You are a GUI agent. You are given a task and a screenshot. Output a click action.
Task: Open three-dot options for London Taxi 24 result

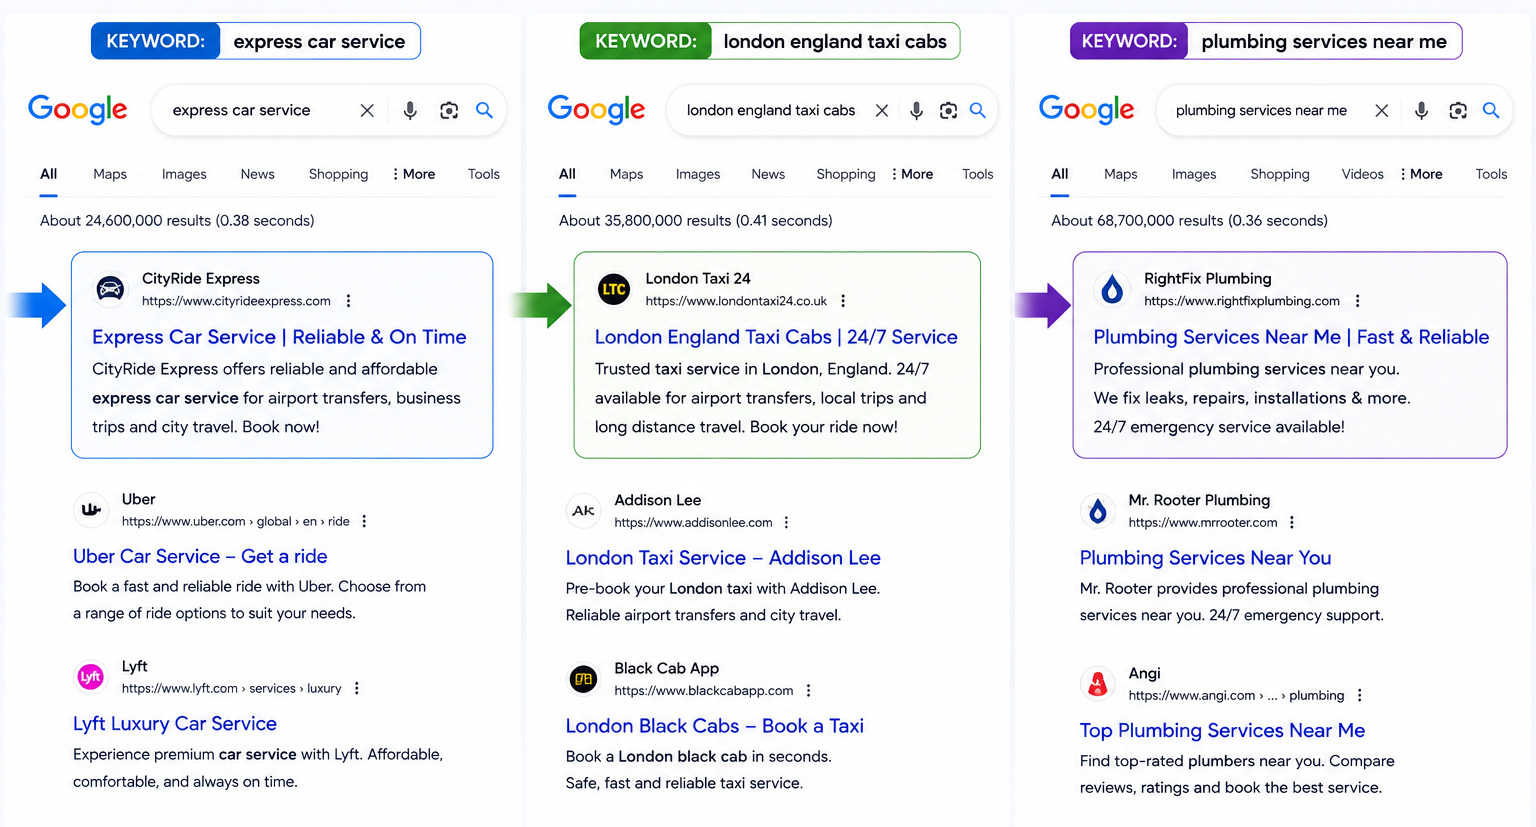pos(843,301)
